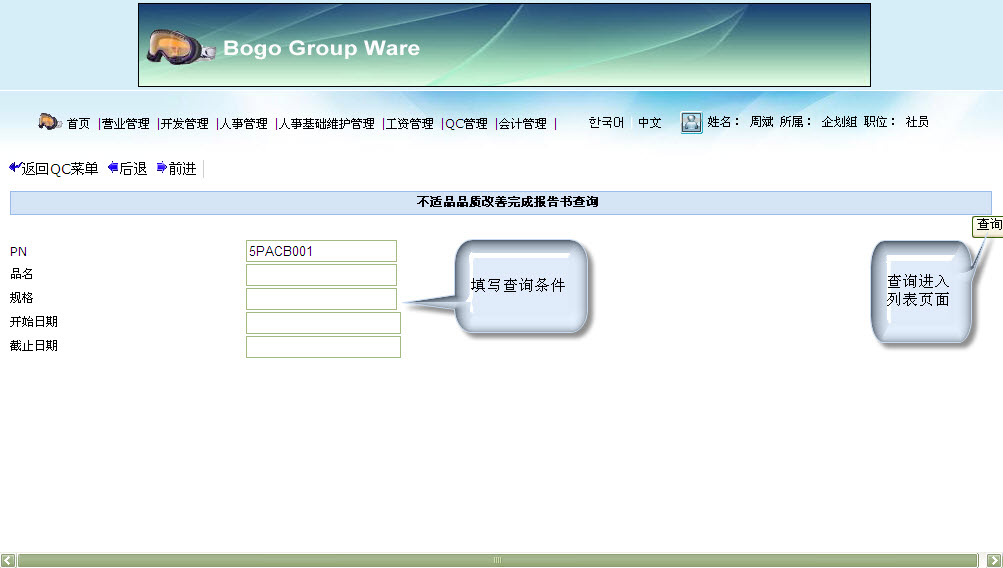
Task: Open the 开发管理 menu
Action: (184, 124)
